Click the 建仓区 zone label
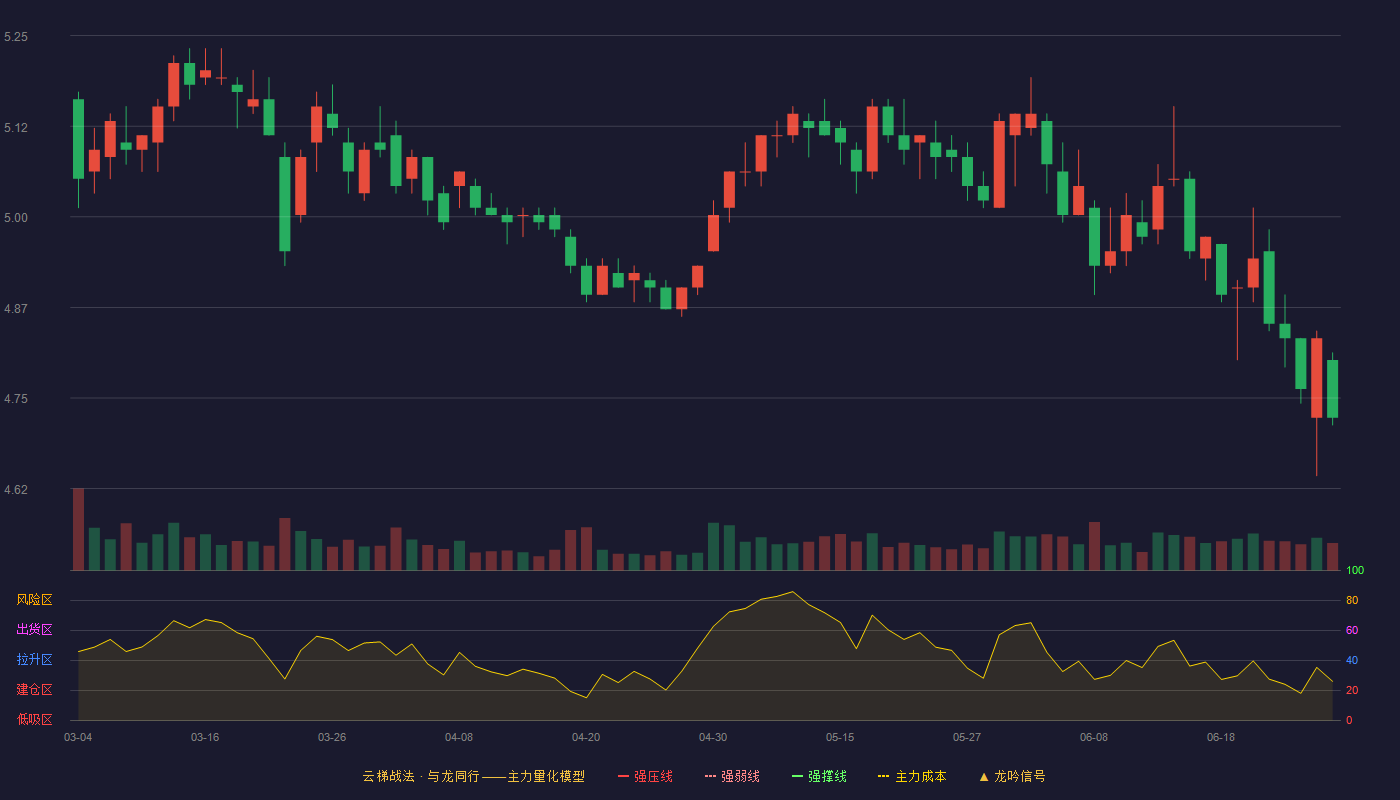This screenshot has height=800, width=1400. [34, 690]
